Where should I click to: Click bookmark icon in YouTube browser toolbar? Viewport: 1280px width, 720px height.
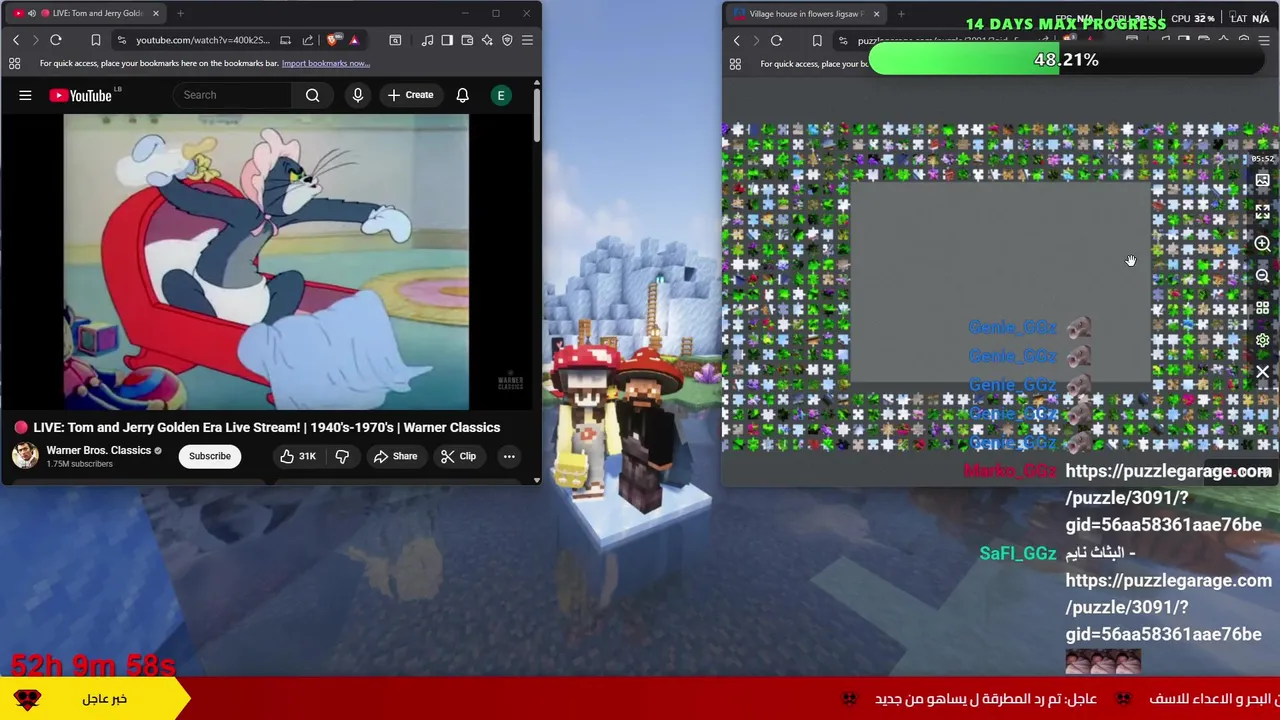[x=96, y=40]
